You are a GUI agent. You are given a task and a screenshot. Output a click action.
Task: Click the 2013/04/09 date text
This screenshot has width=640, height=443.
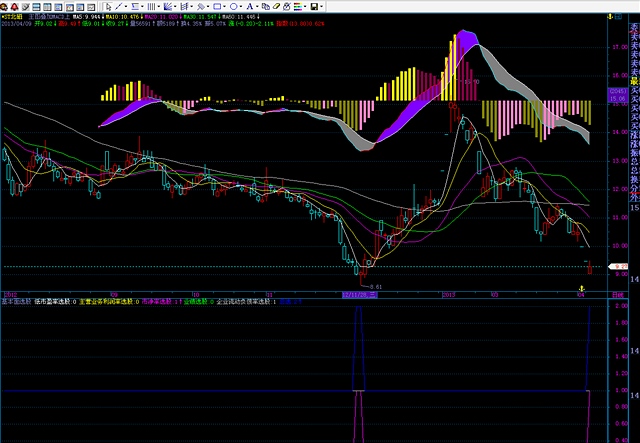16,24
